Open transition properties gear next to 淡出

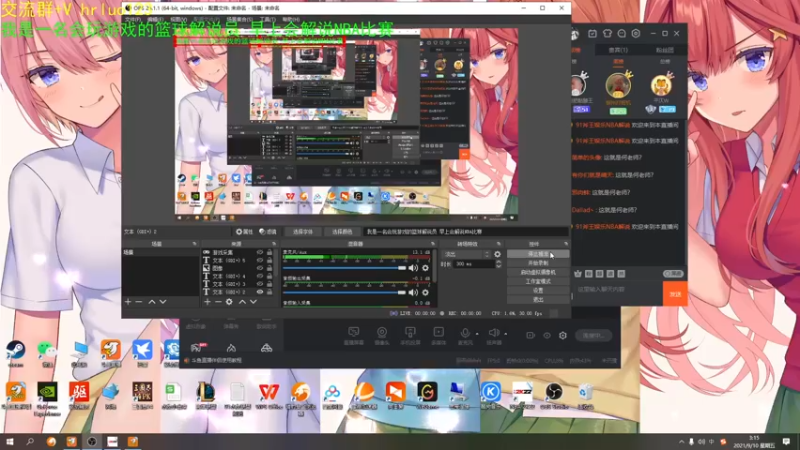click(x=497, y=254)
